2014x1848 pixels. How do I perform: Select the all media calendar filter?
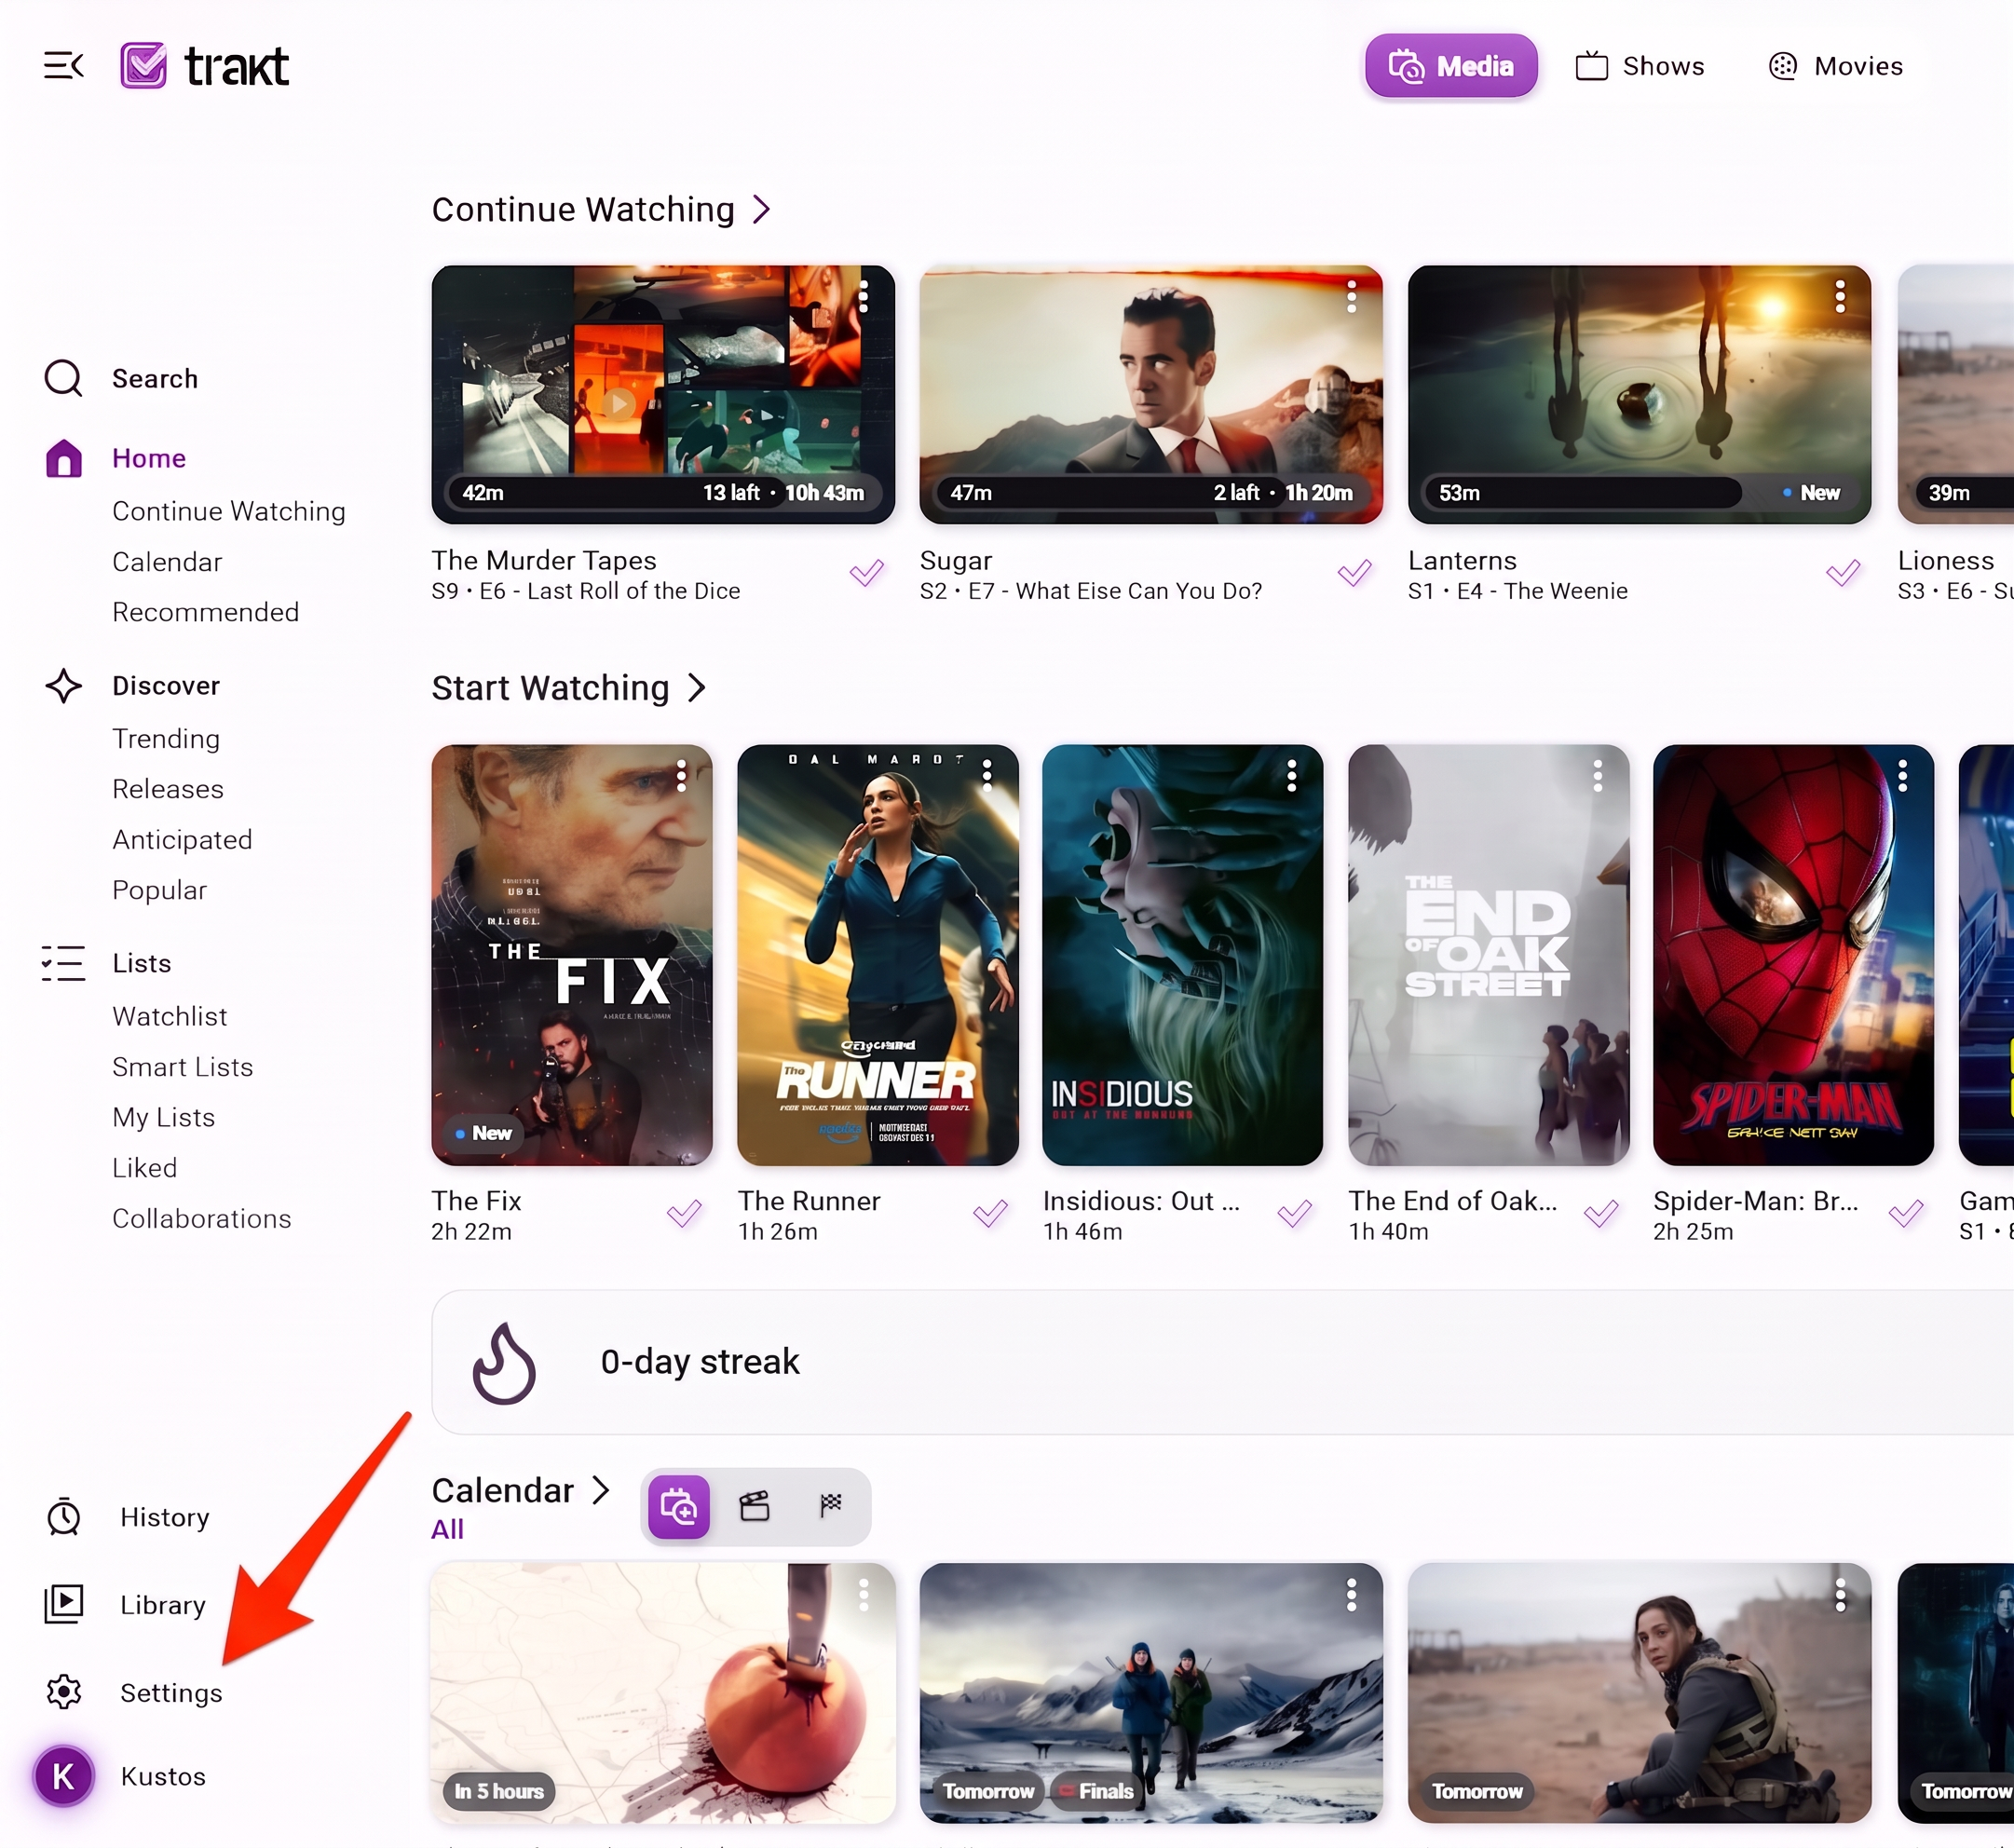coord(679,1506)
